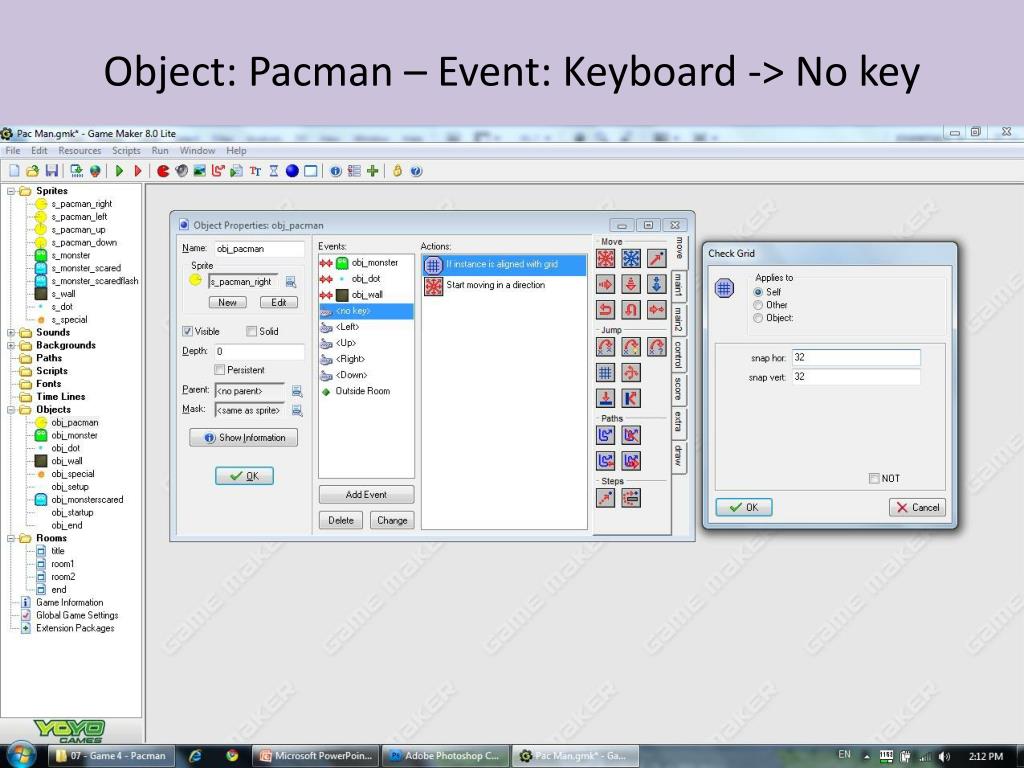
Task: Open the Resources menu
Action: click(x=80, y=151)
